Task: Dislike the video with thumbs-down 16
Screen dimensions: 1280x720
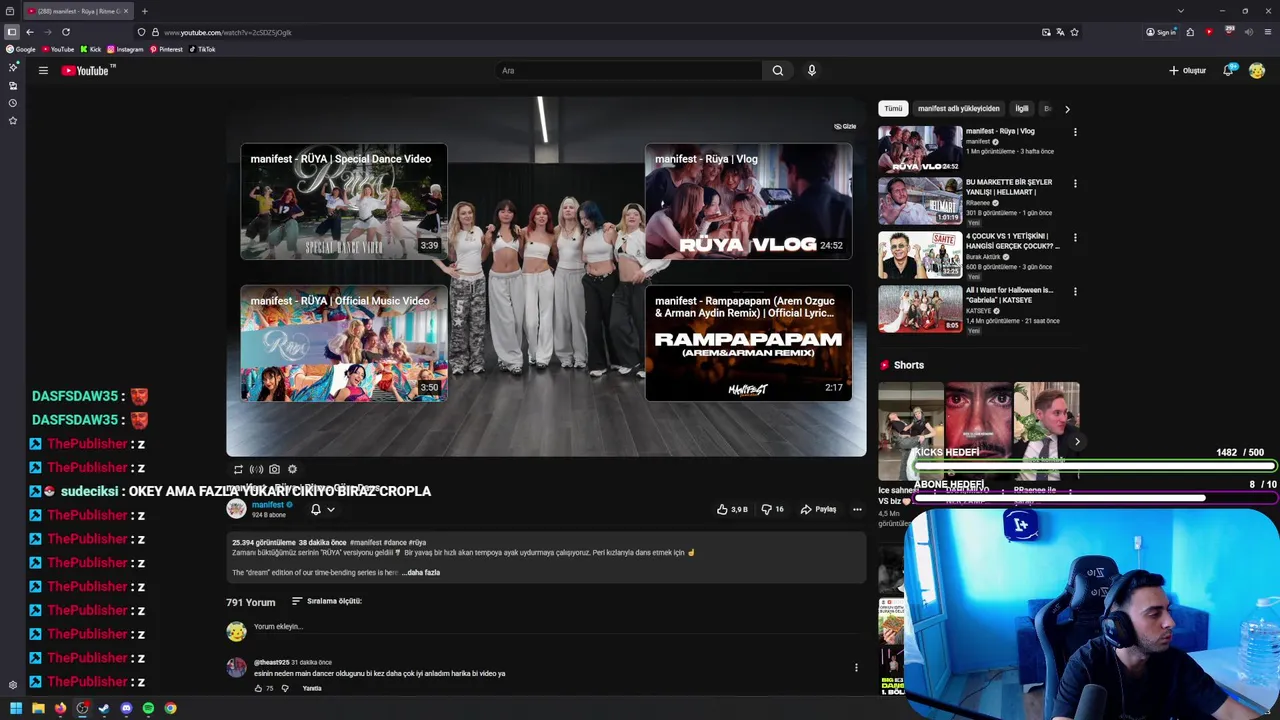Action: click(772, 509)
